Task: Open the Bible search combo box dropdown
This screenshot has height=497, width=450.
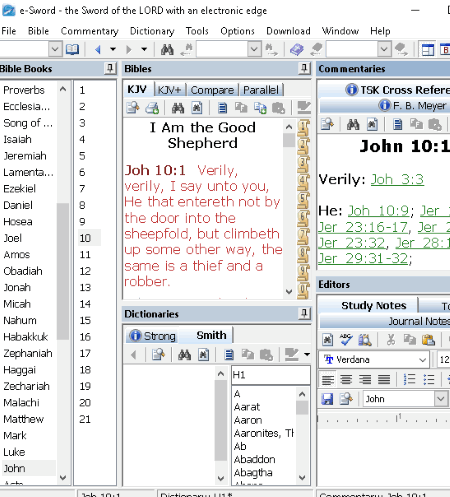Action: tap(254, 50)
